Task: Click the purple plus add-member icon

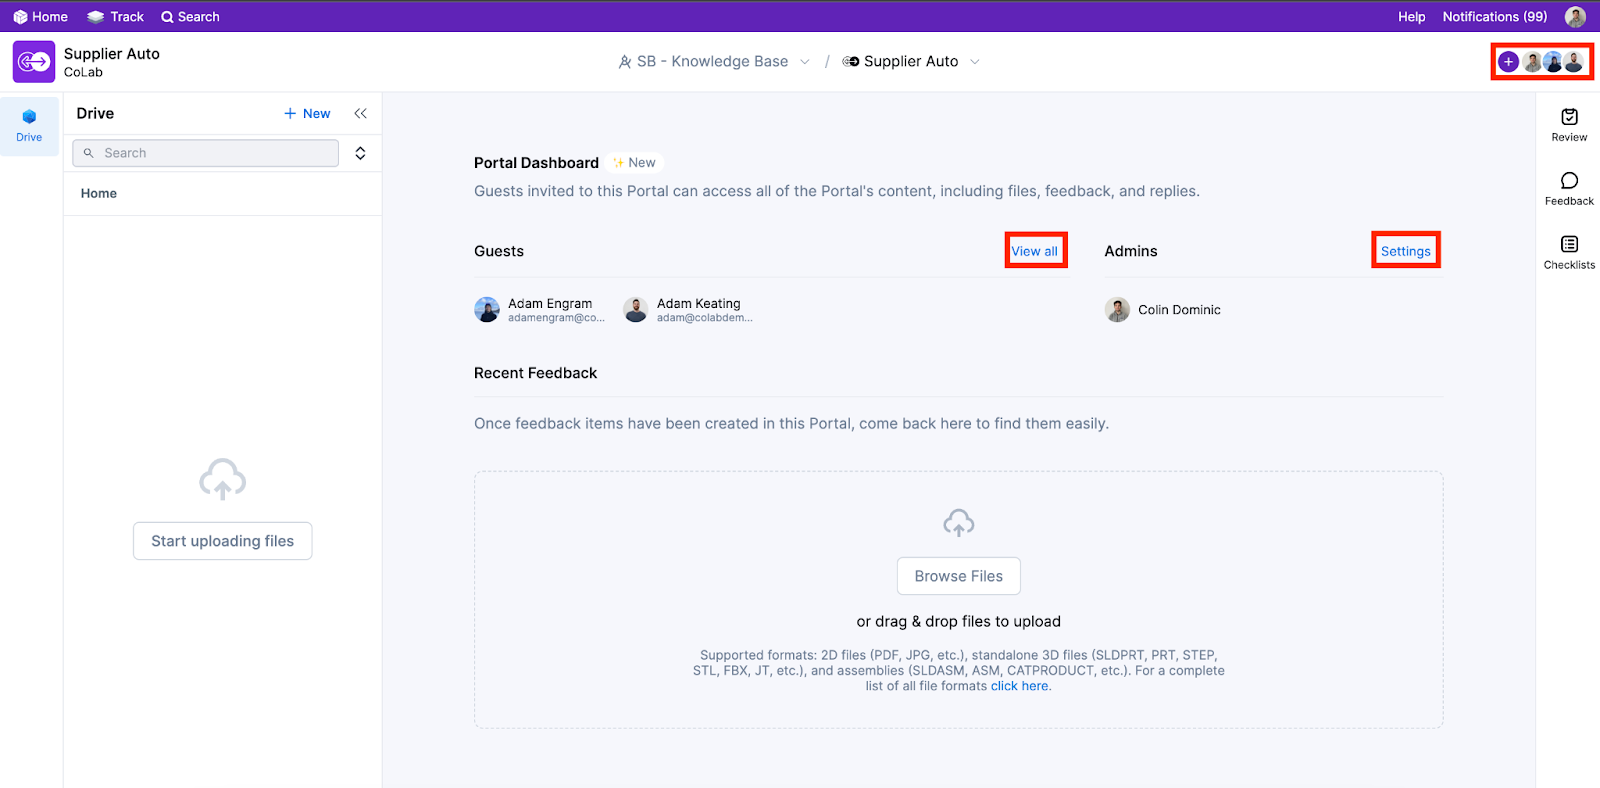Action: [1508, 62]
